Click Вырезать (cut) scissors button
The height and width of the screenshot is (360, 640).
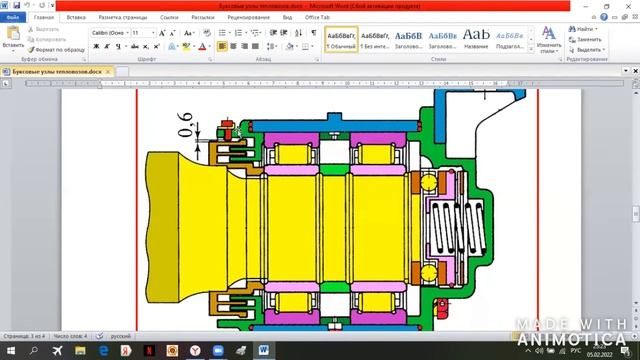tap(43, 29)
